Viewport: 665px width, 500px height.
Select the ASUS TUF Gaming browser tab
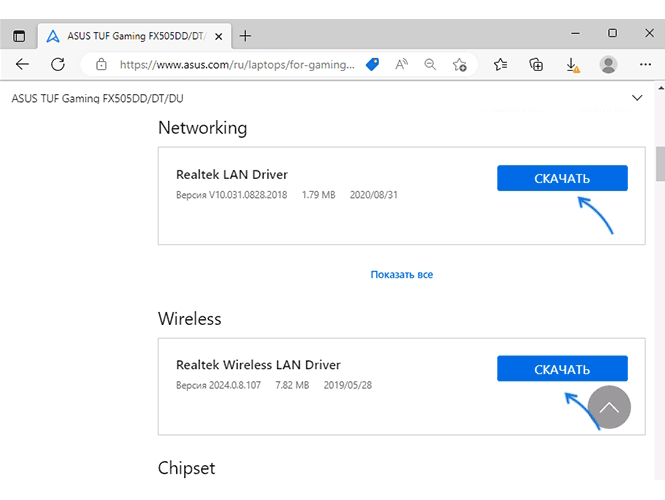click(x=135, y=36)
